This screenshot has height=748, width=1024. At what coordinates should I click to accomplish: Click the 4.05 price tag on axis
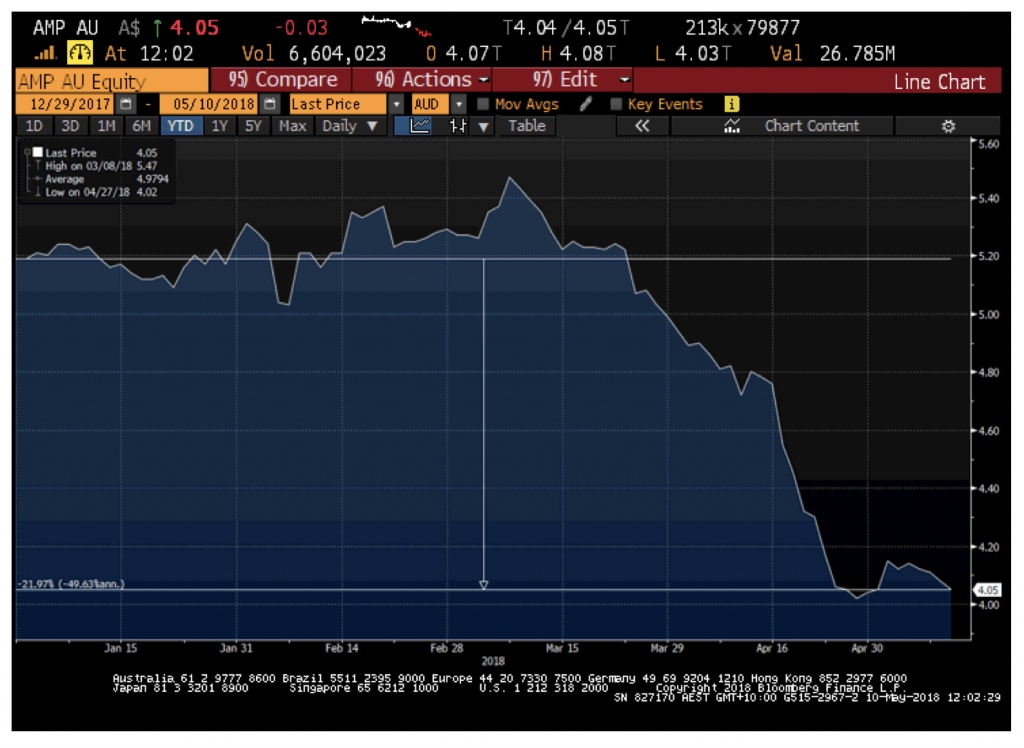tap(987, 590)
